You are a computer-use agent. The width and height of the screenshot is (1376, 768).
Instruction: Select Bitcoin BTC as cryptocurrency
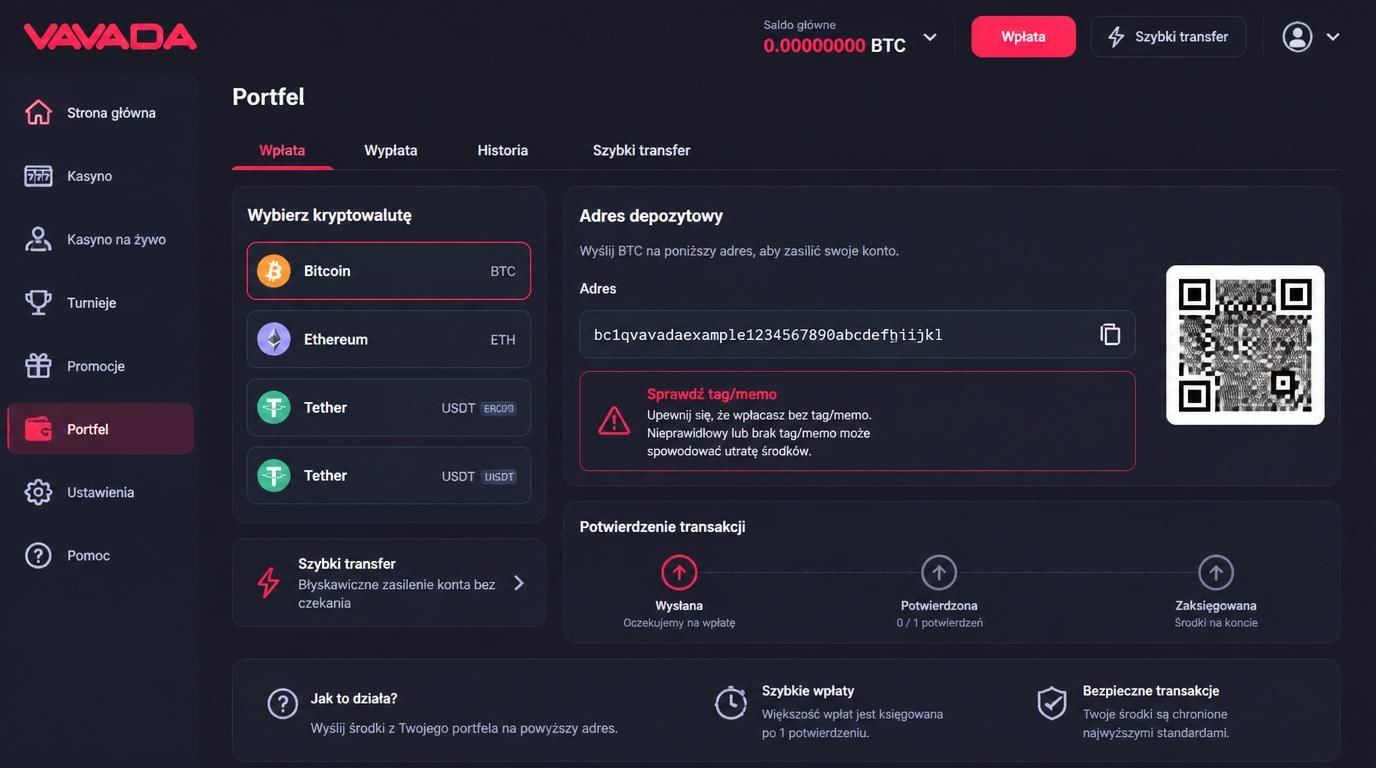point(389,271)
